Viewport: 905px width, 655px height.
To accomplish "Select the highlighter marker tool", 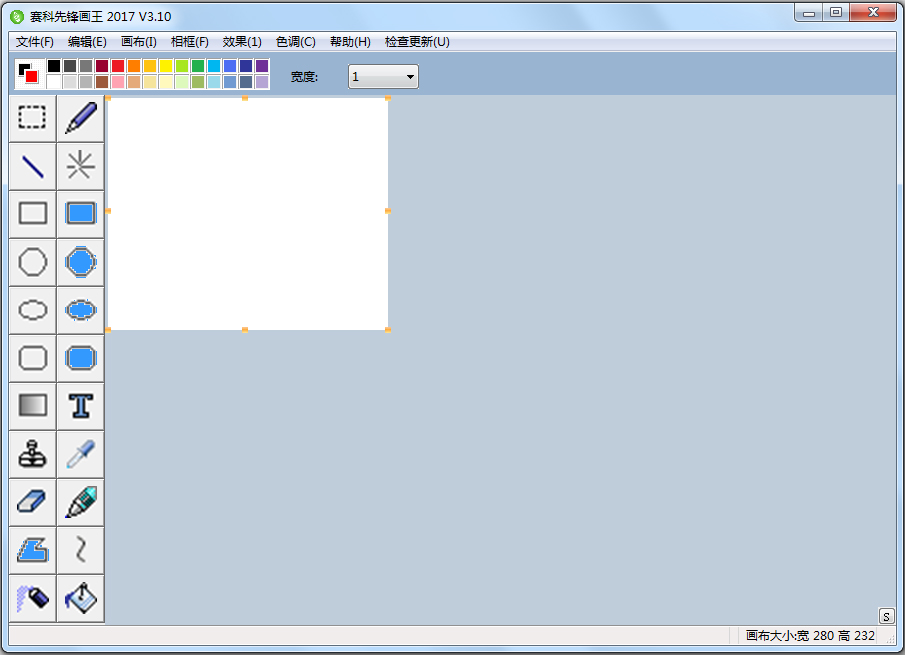I will [80, 502].
